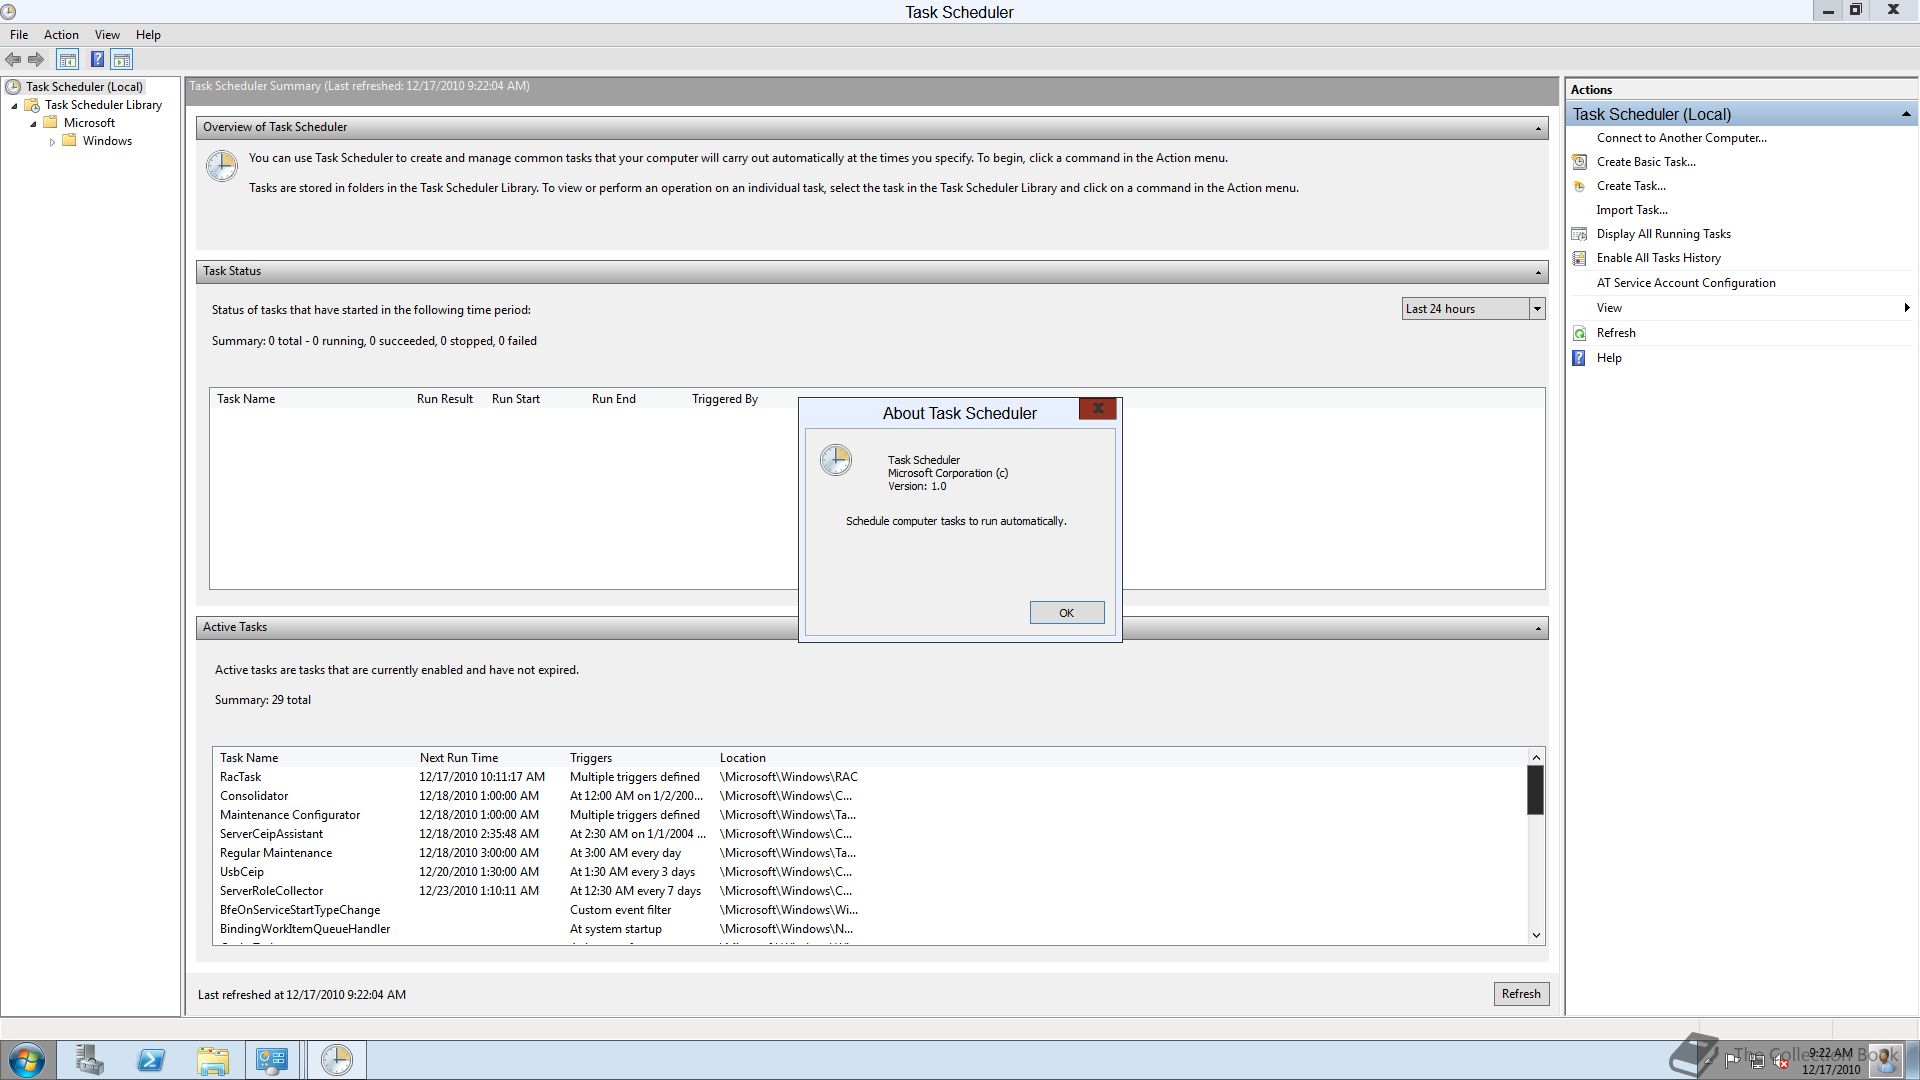Launch PowerShell from the taskbar
Screen dimensions: 1920x1080
pyautogui.click(x=151, y=1060)
